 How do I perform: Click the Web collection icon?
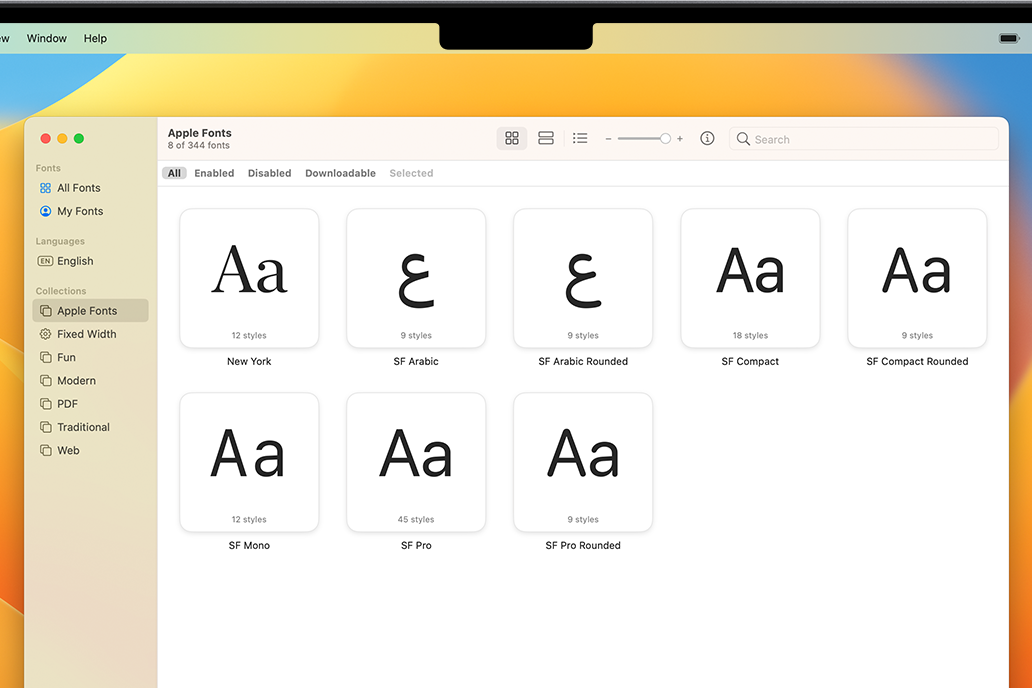click(x=45, y=450)
